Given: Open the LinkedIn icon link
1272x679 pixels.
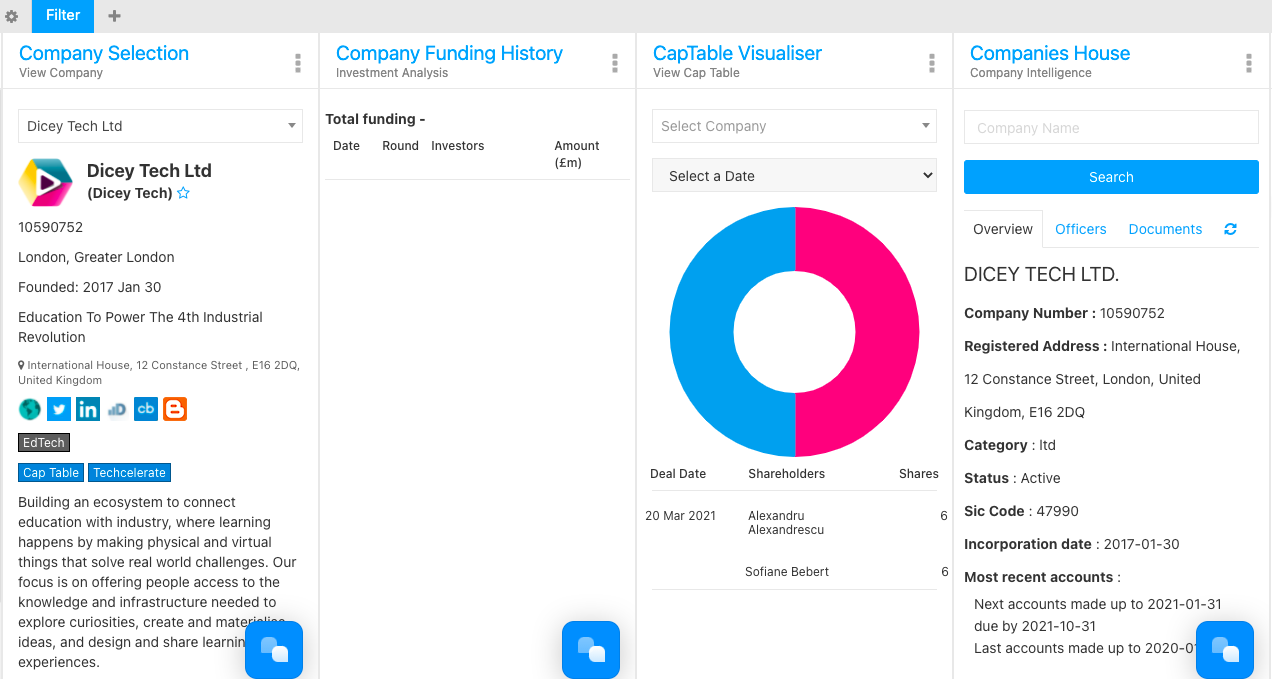Looking at the screenshot, I should coord(88,409).
